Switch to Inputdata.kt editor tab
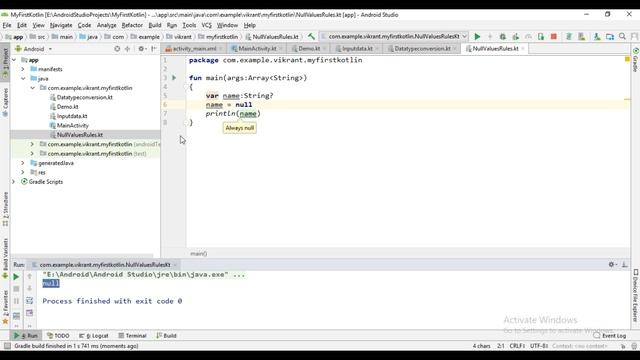This screenshot has height=360, width=640. [357, 49]
